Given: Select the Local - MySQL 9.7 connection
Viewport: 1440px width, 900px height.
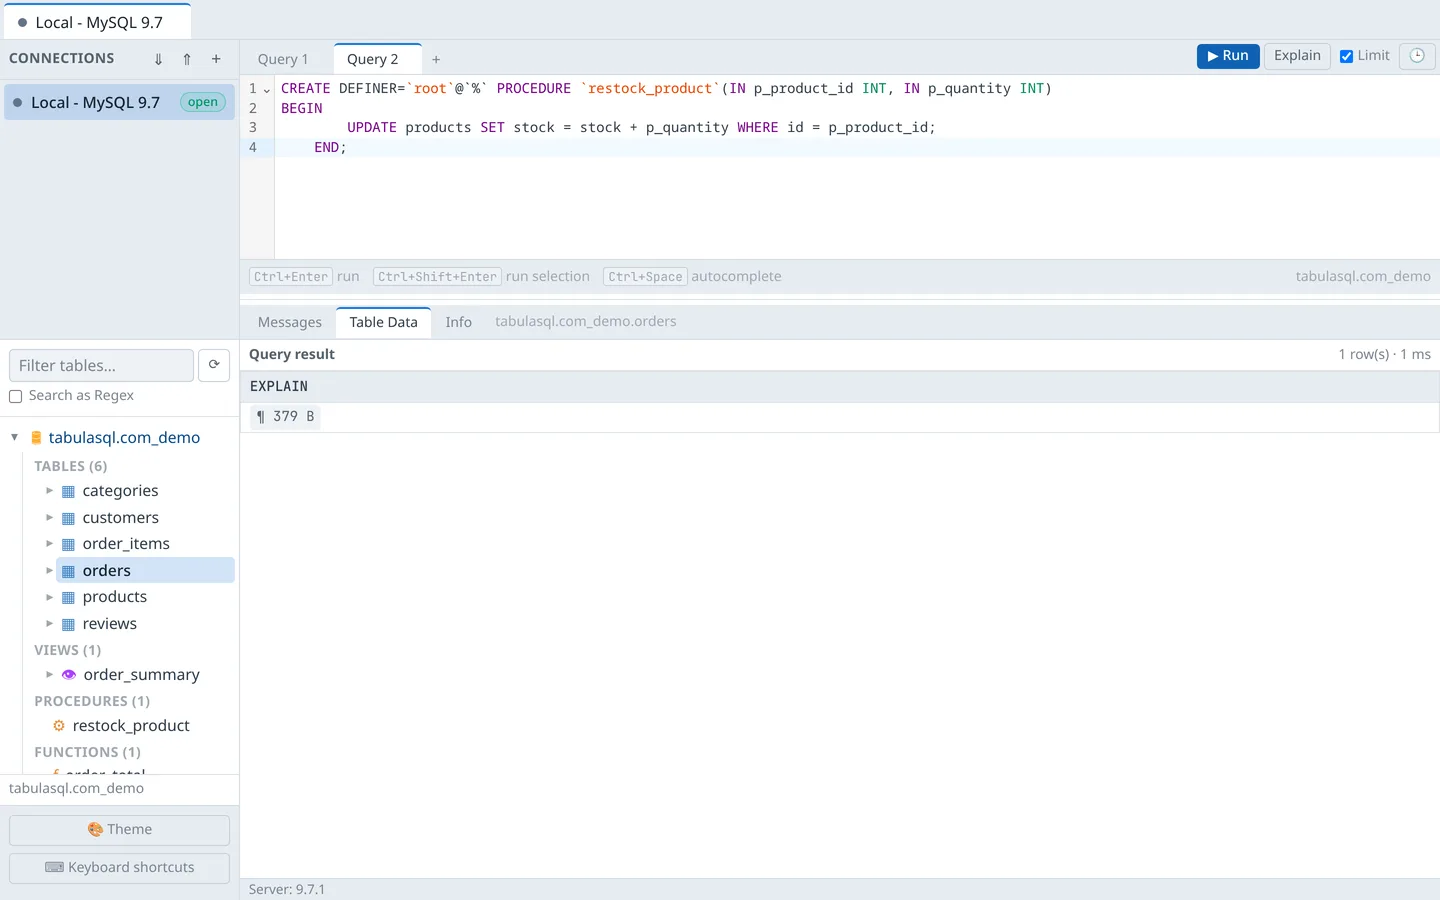Looking at the screenshot, I should [x=119, y=102].
